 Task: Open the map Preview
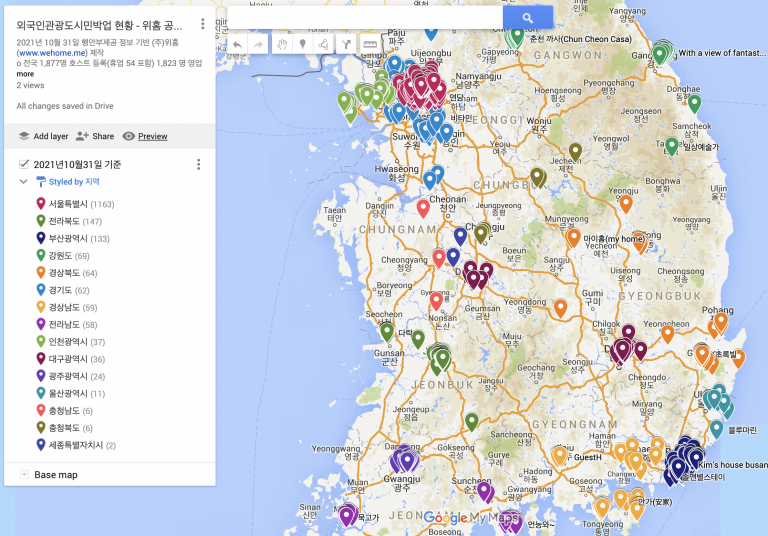[x=144, y=136]
